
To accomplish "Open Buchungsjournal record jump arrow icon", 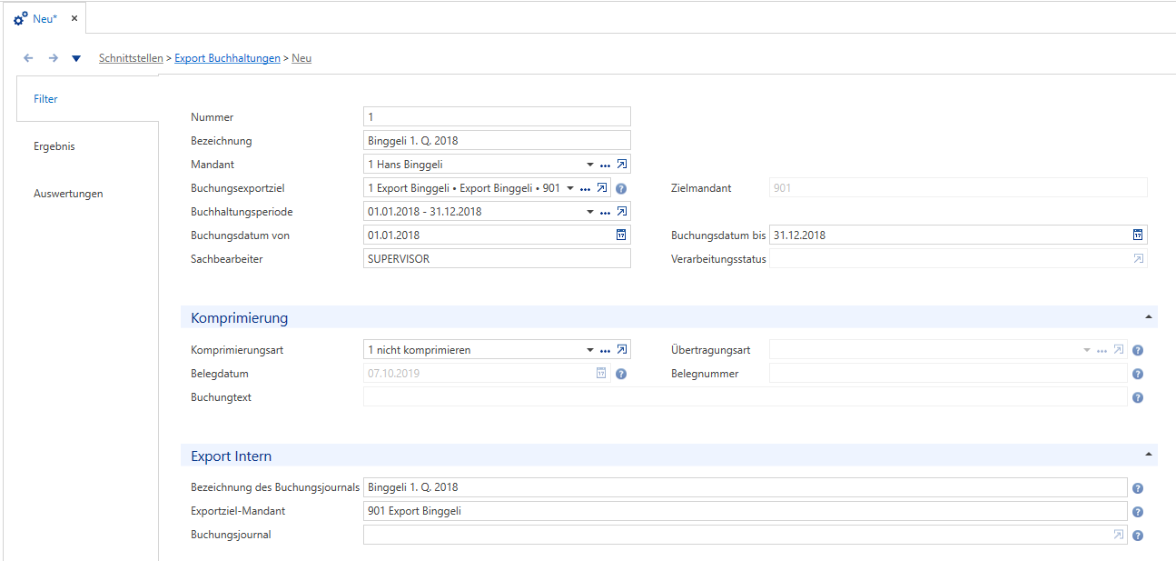I will pos(1118,535).
